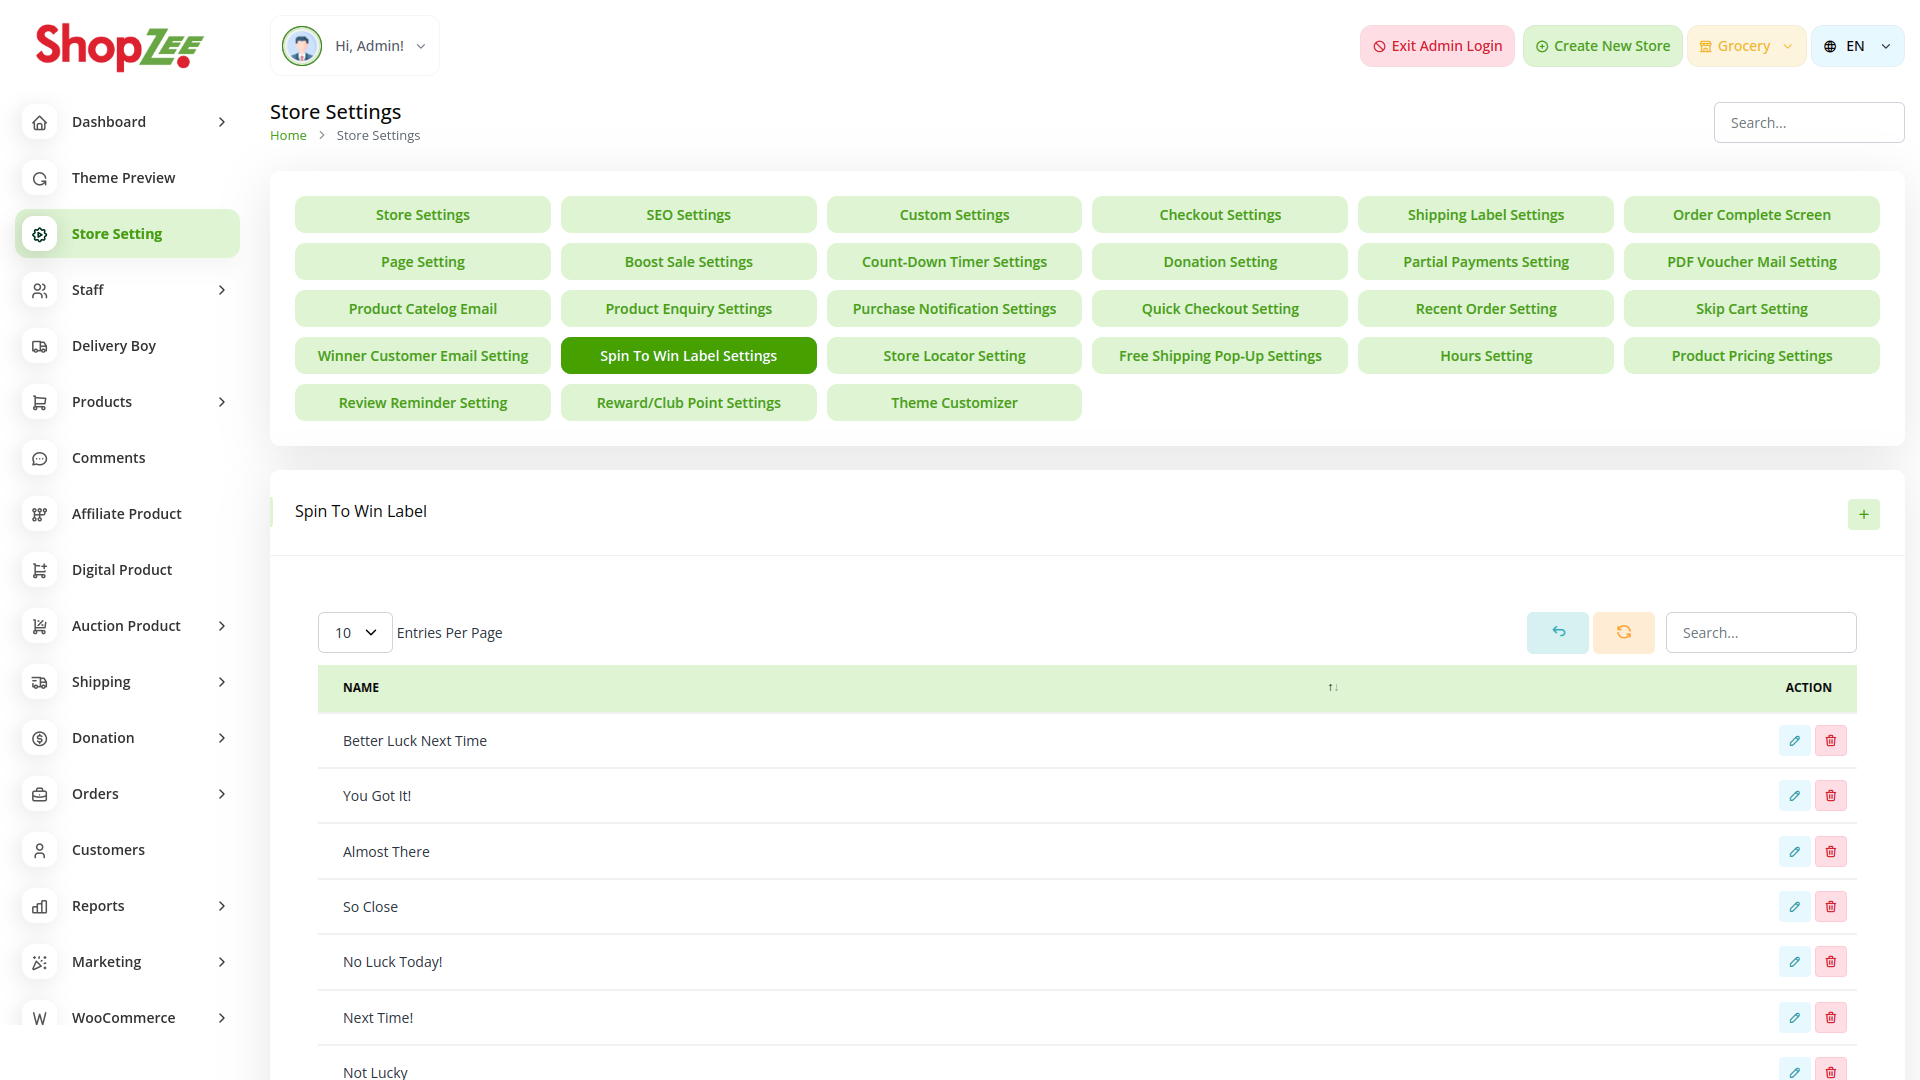
Task: Click the Home breadcrumb link
Action: (x=288, y=136)
